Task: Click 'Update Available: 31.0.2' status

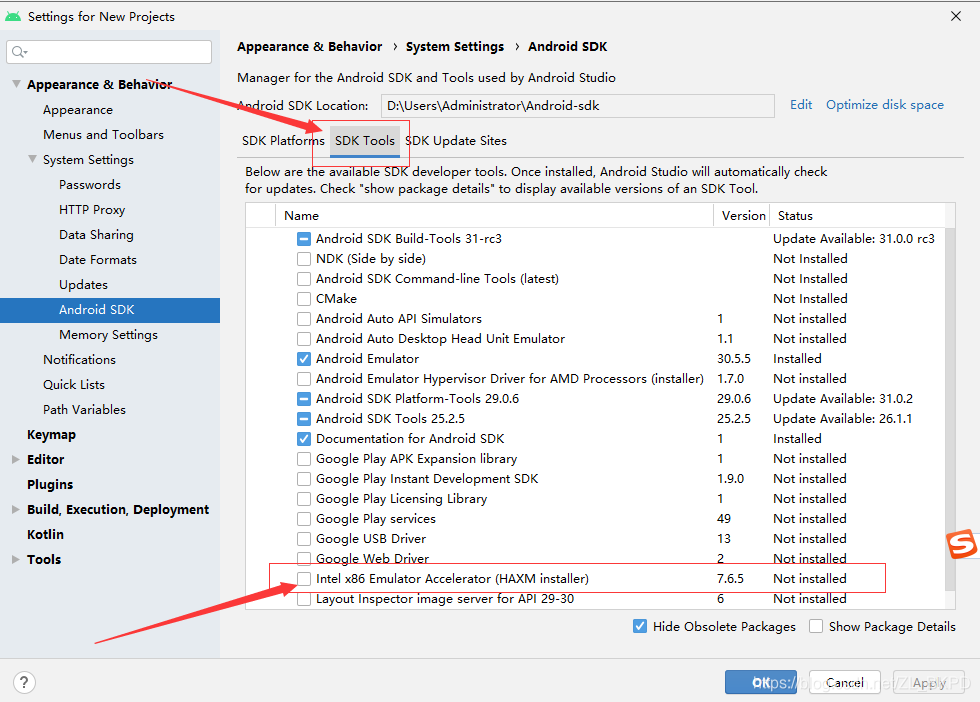Action: click(842, 399)
